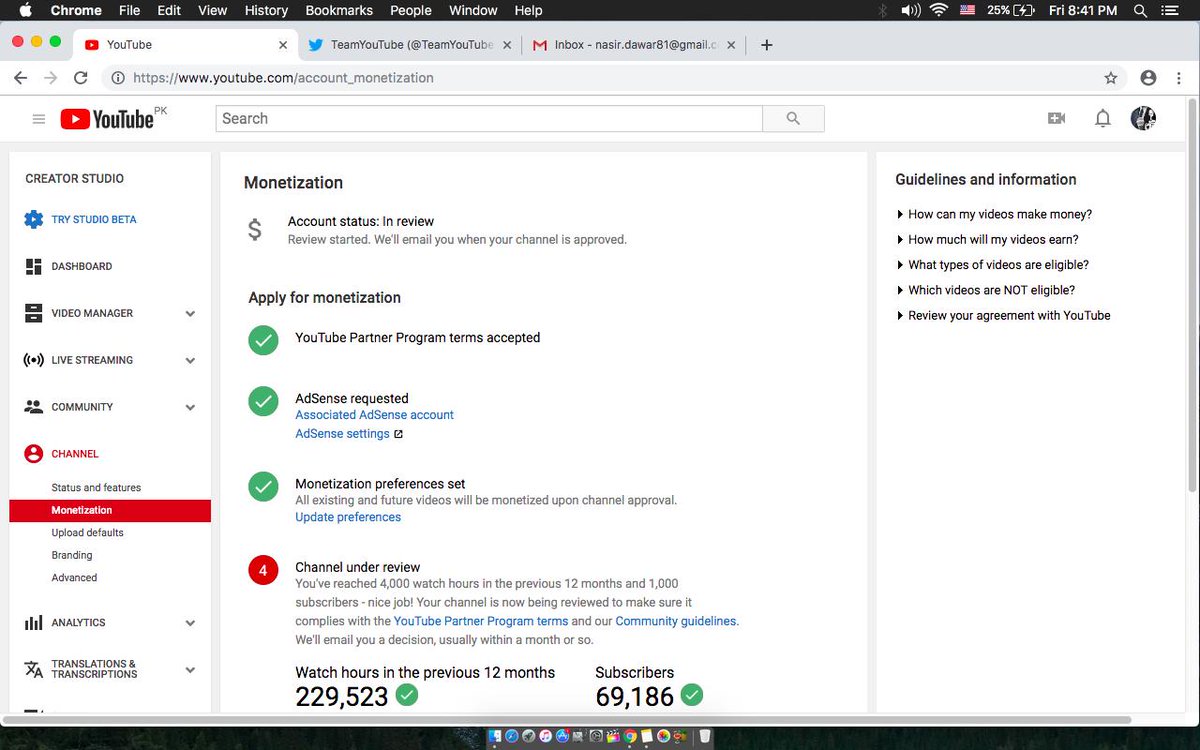Switch to the Gmail Inbox tab

pyautogui.click(x=635, y=45)
